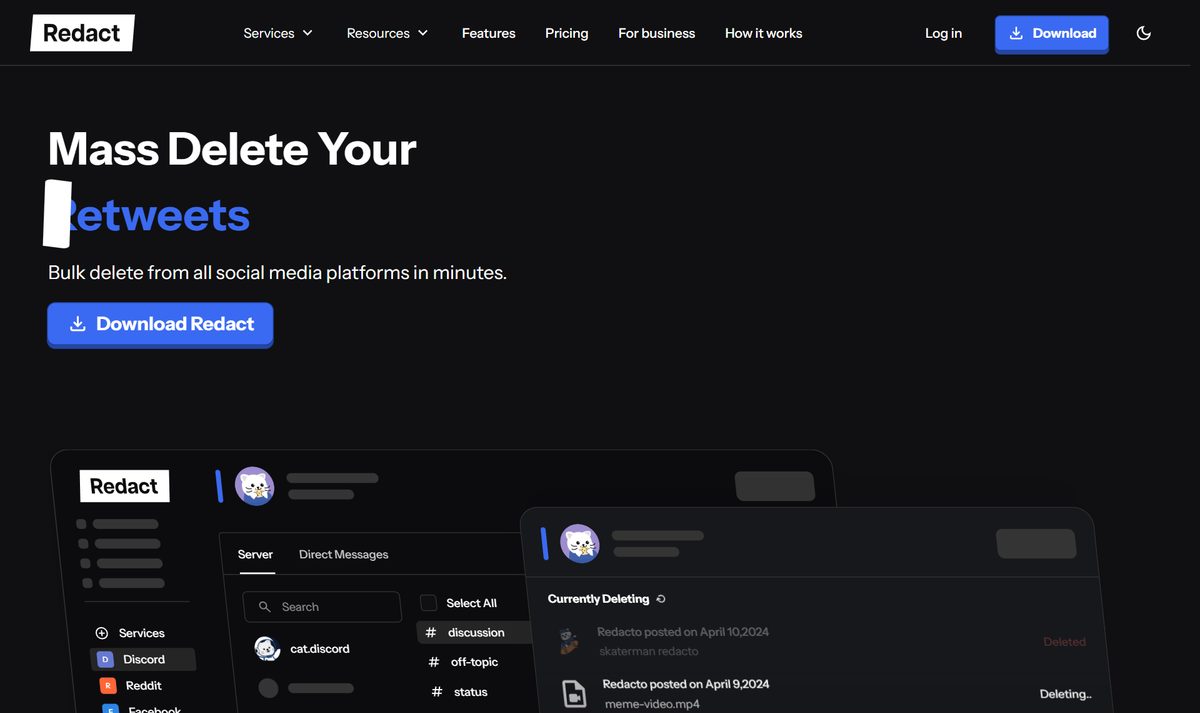Click the skaterman redacto thumbnail
Viewport: 1200px width, 713px height.
[x=569, y=641]
